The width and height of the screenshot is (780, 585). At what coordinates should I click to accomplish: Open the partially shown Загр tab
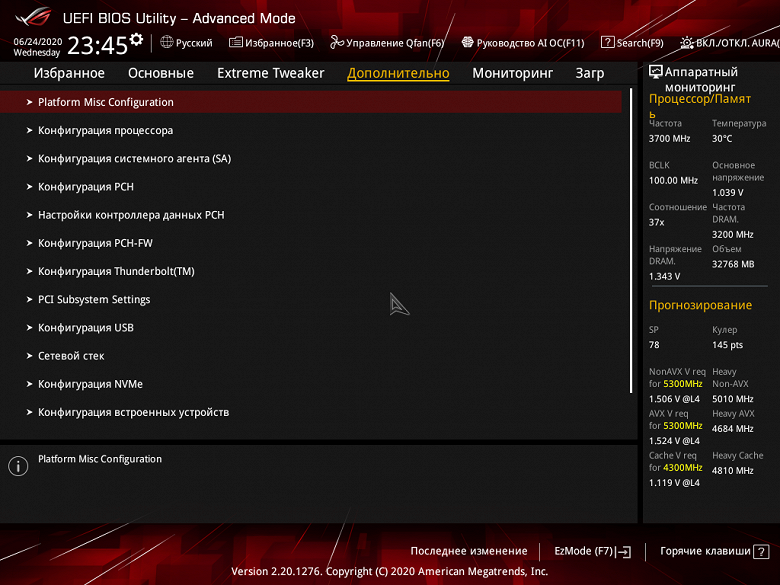pos(590,74)
